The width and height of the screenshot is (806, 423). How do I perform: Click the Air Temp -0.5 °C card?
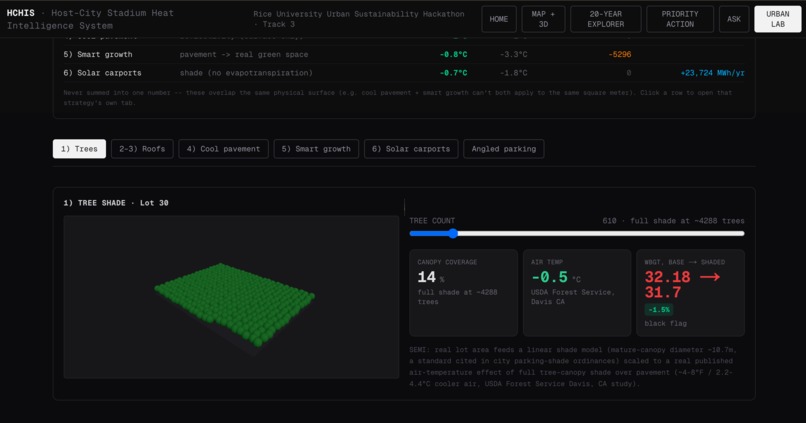tap(577, 293)
